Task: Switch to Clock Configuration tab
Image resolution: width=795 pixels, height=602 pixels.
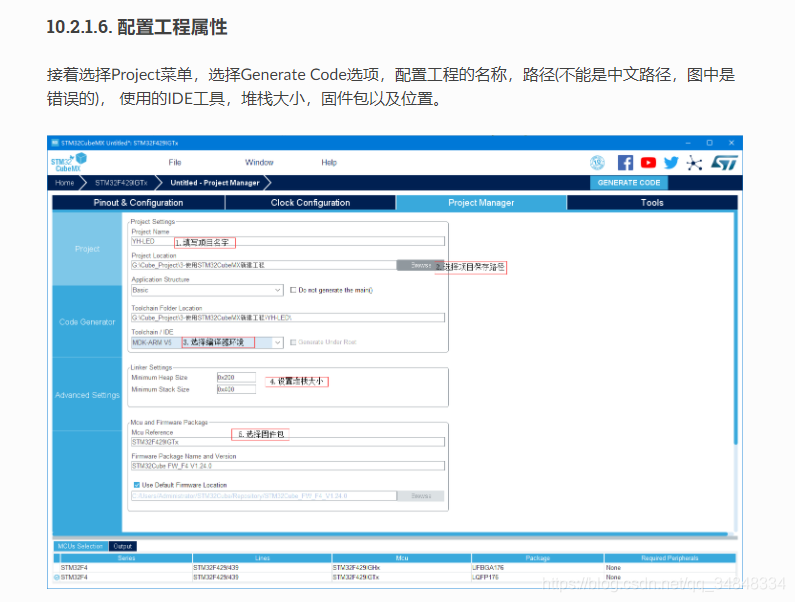Action: tap(310, 202)
